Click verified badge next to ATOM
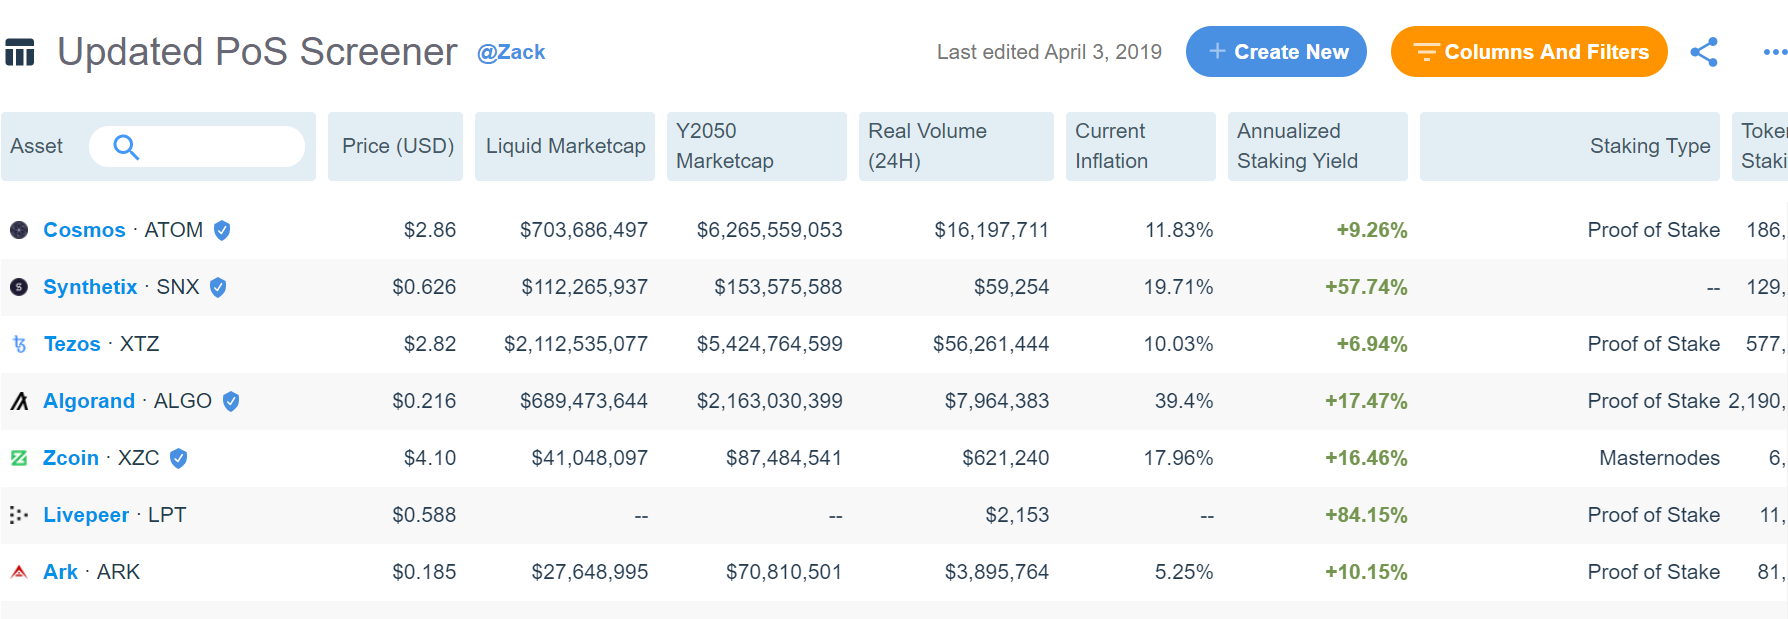The image size is (1788, 619). [x=222, y=230]
